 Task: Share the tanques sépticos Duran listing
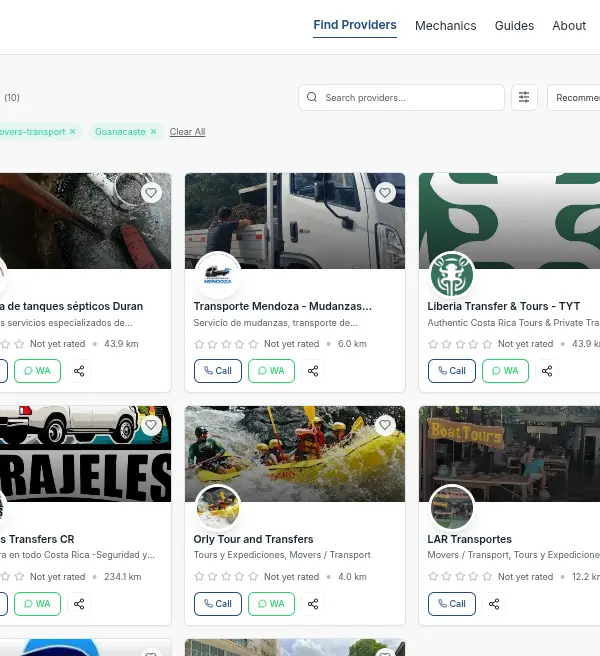[x=79, y=371]
